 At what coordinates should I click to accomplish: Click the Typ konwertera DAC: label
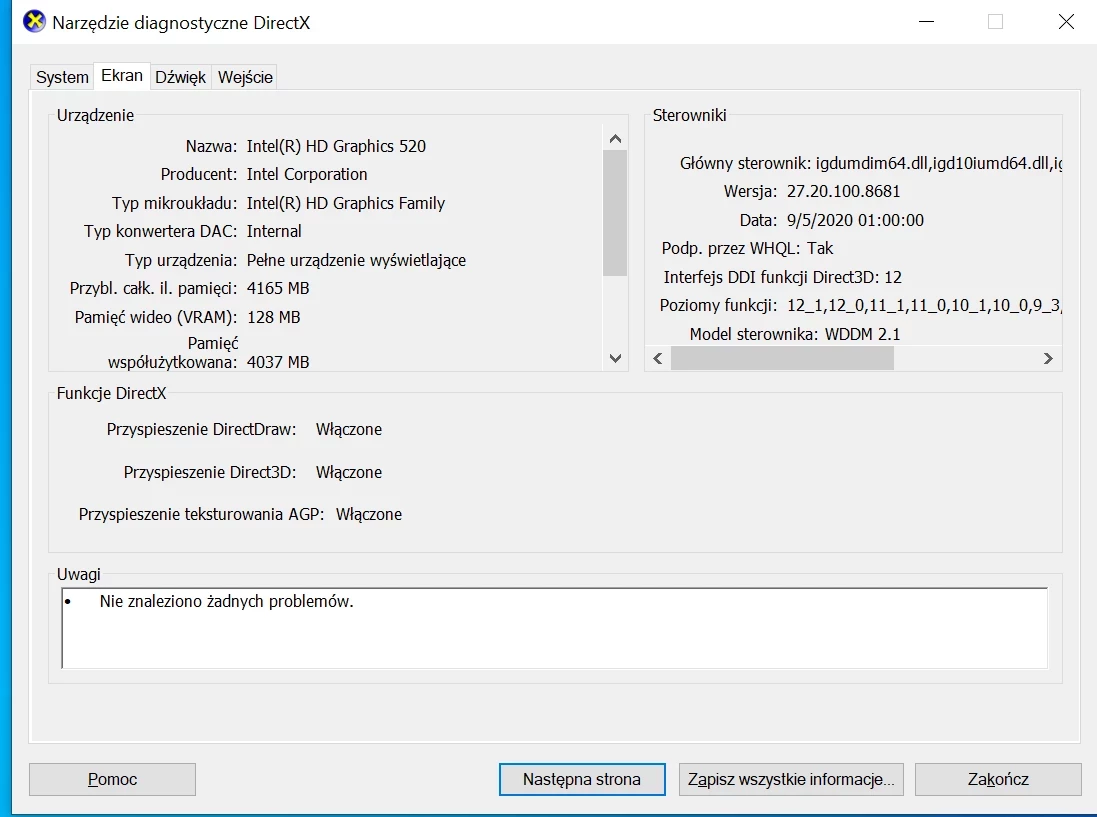tap(161, 231)
